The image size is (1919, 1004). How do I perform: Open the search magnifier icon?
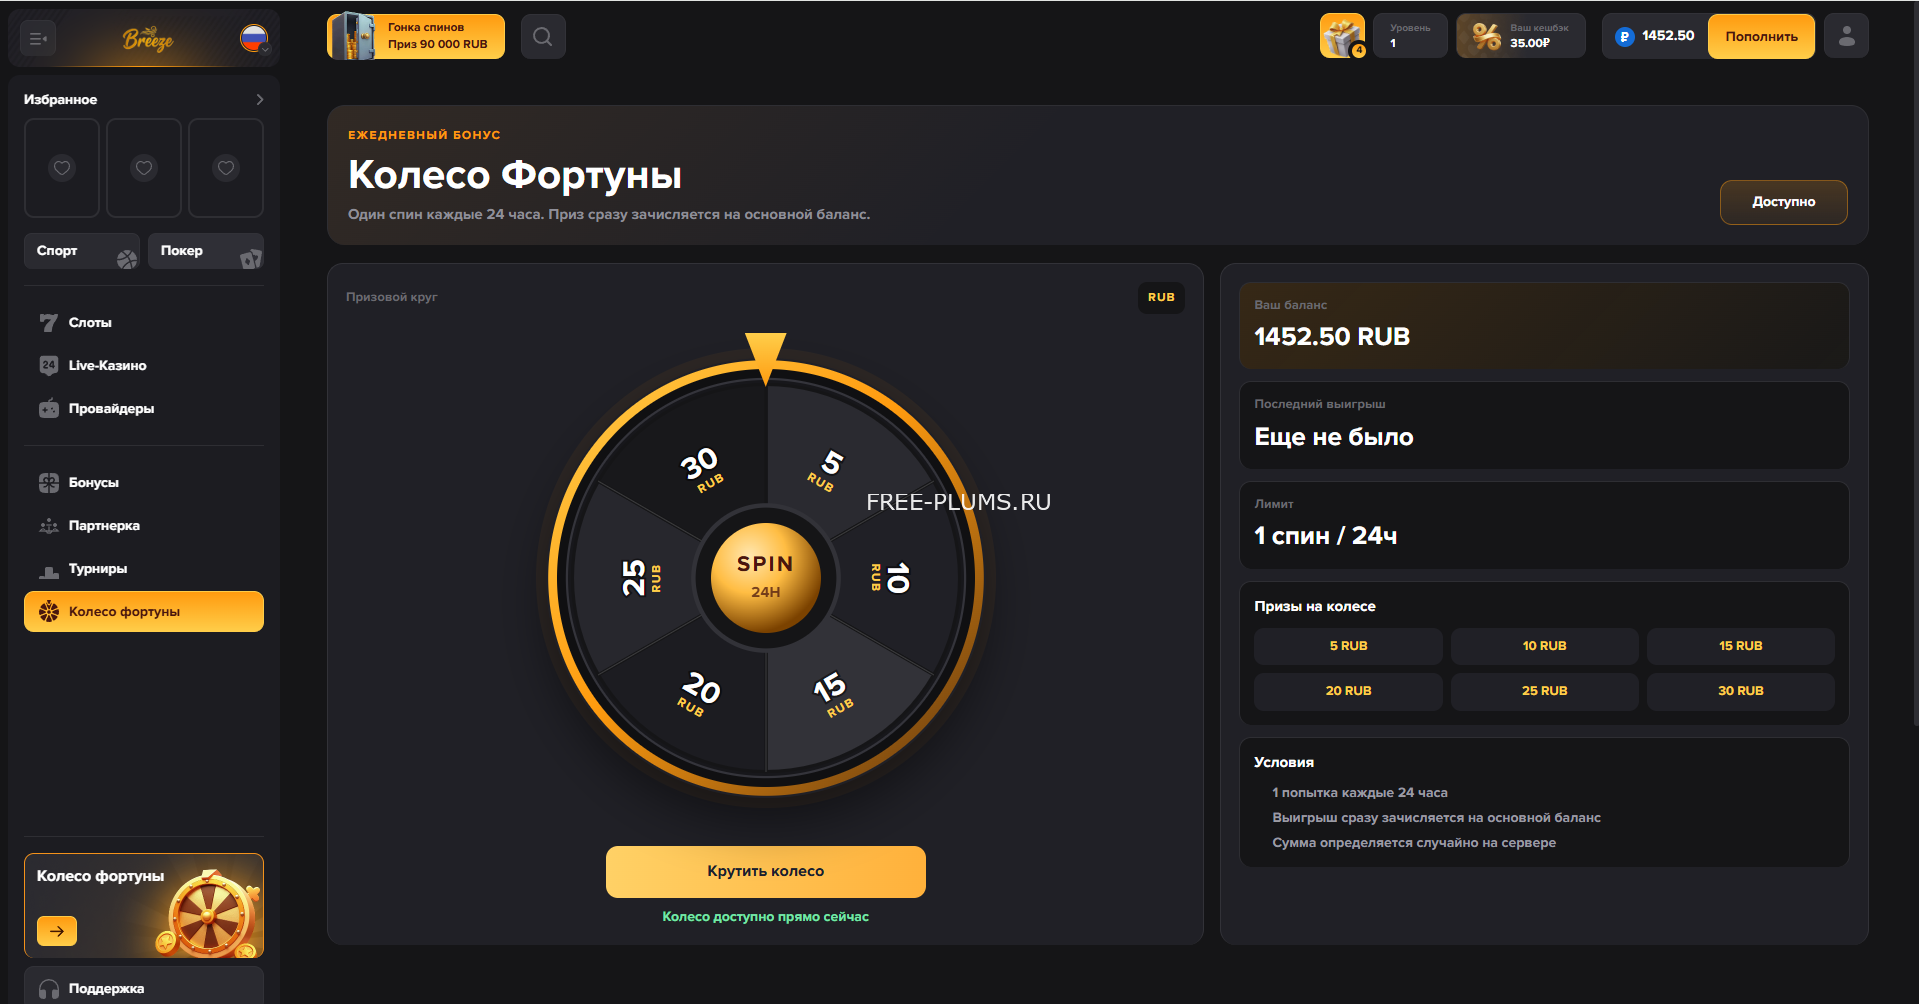pyautogui.click(x=543, y=37)
